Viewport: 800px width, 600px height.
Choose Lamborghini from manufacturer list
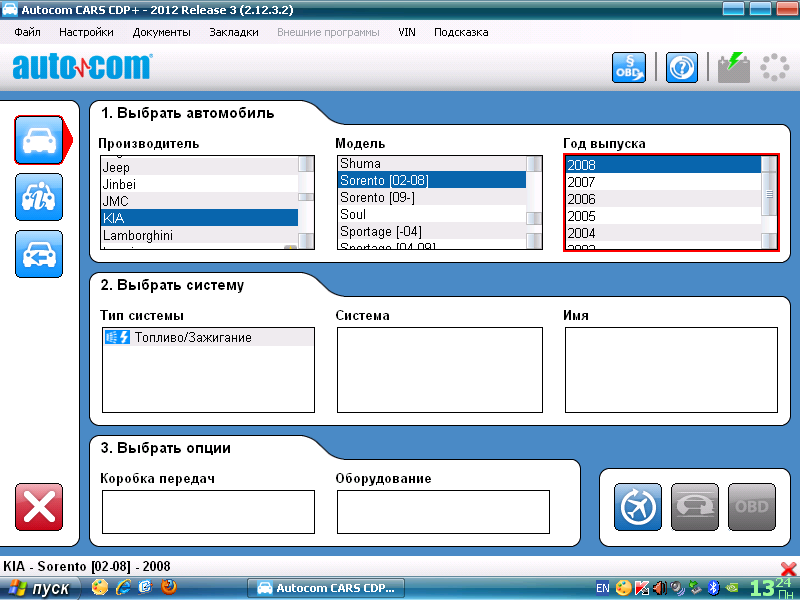137,235
